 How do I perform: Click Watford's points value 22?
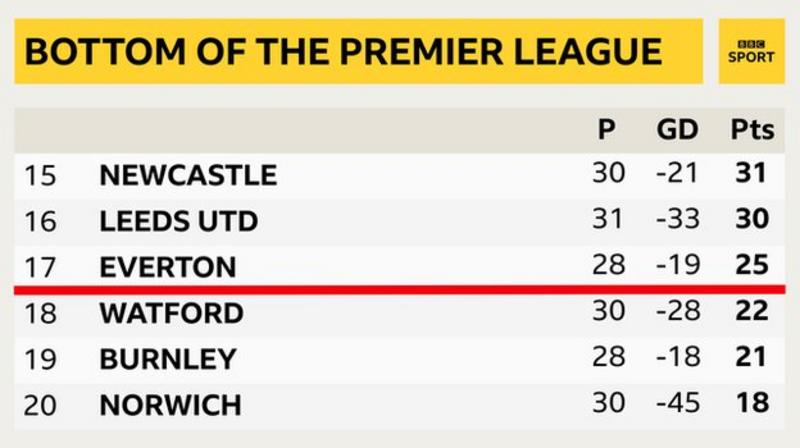point(752,311)
